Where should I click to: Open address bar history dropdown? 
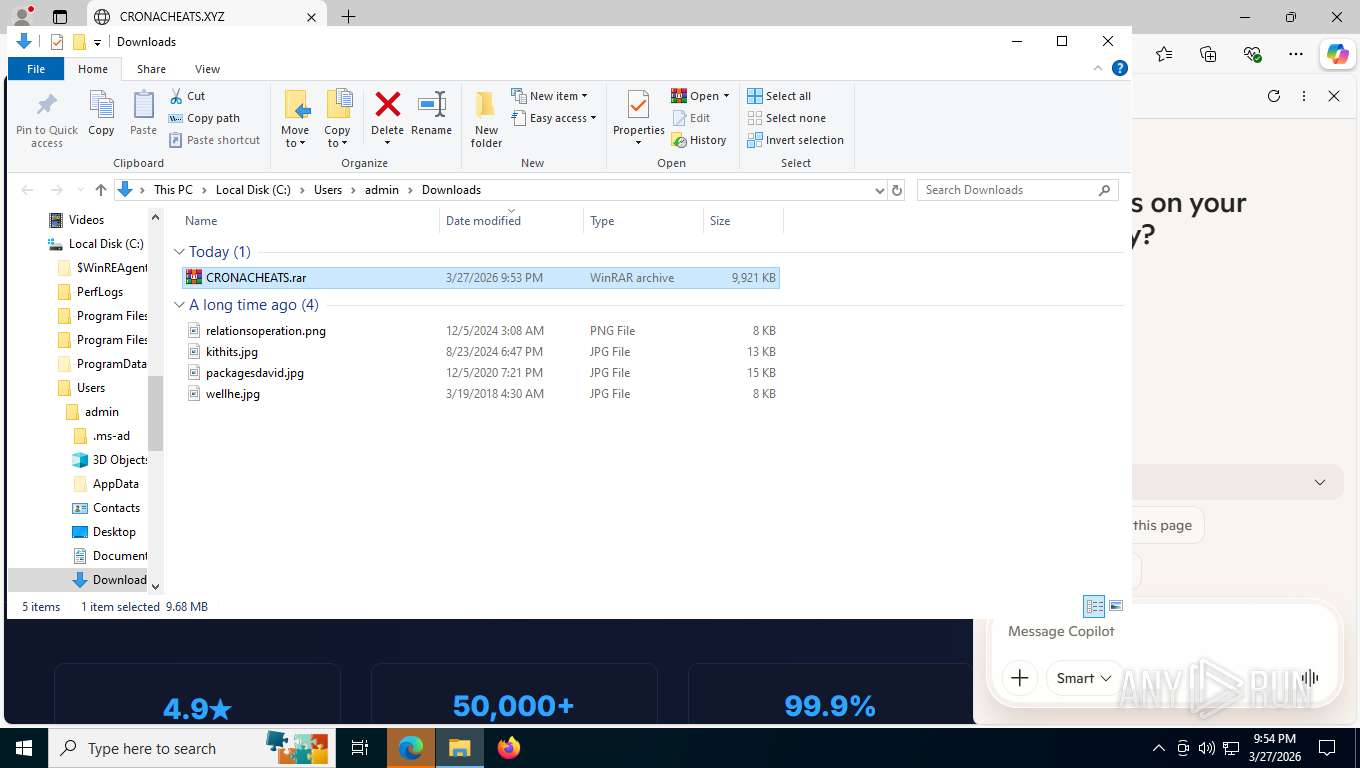click(x=879, y=190)
